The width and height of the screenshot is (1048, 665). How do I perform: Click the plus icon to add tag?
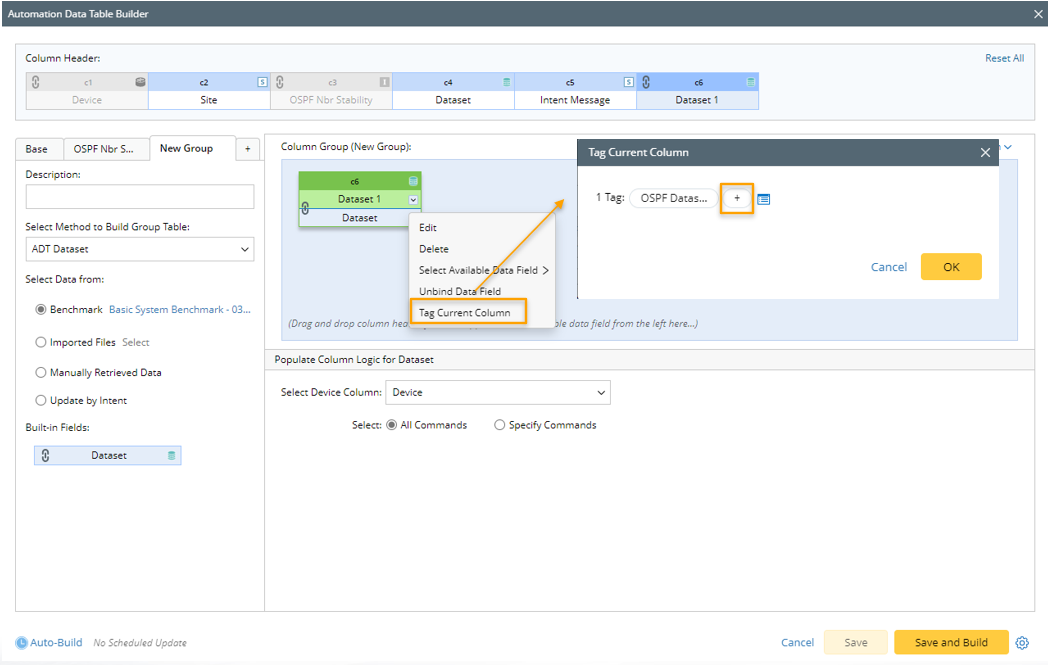coord(737,198)
